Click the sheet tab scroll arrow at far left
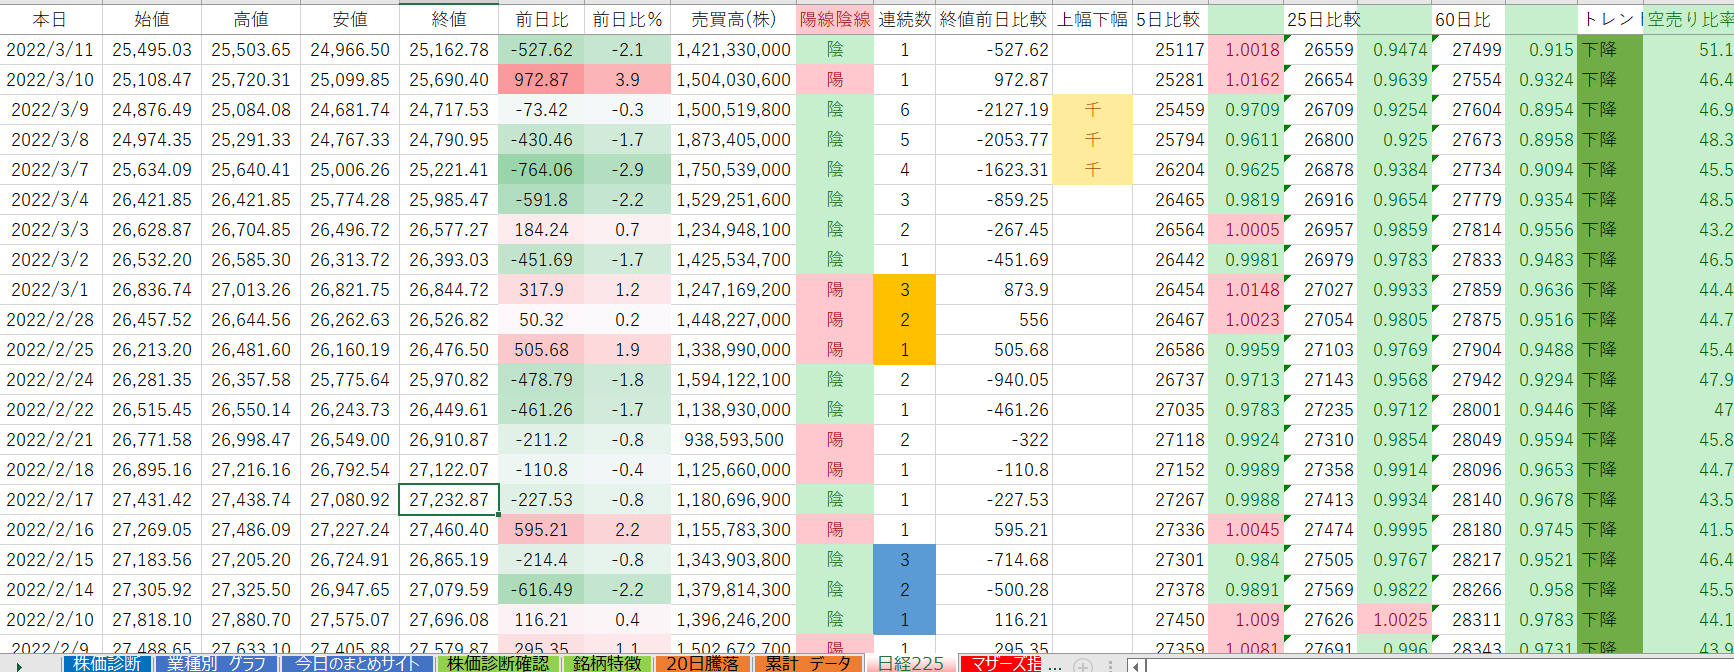 [x=19, y=664]
